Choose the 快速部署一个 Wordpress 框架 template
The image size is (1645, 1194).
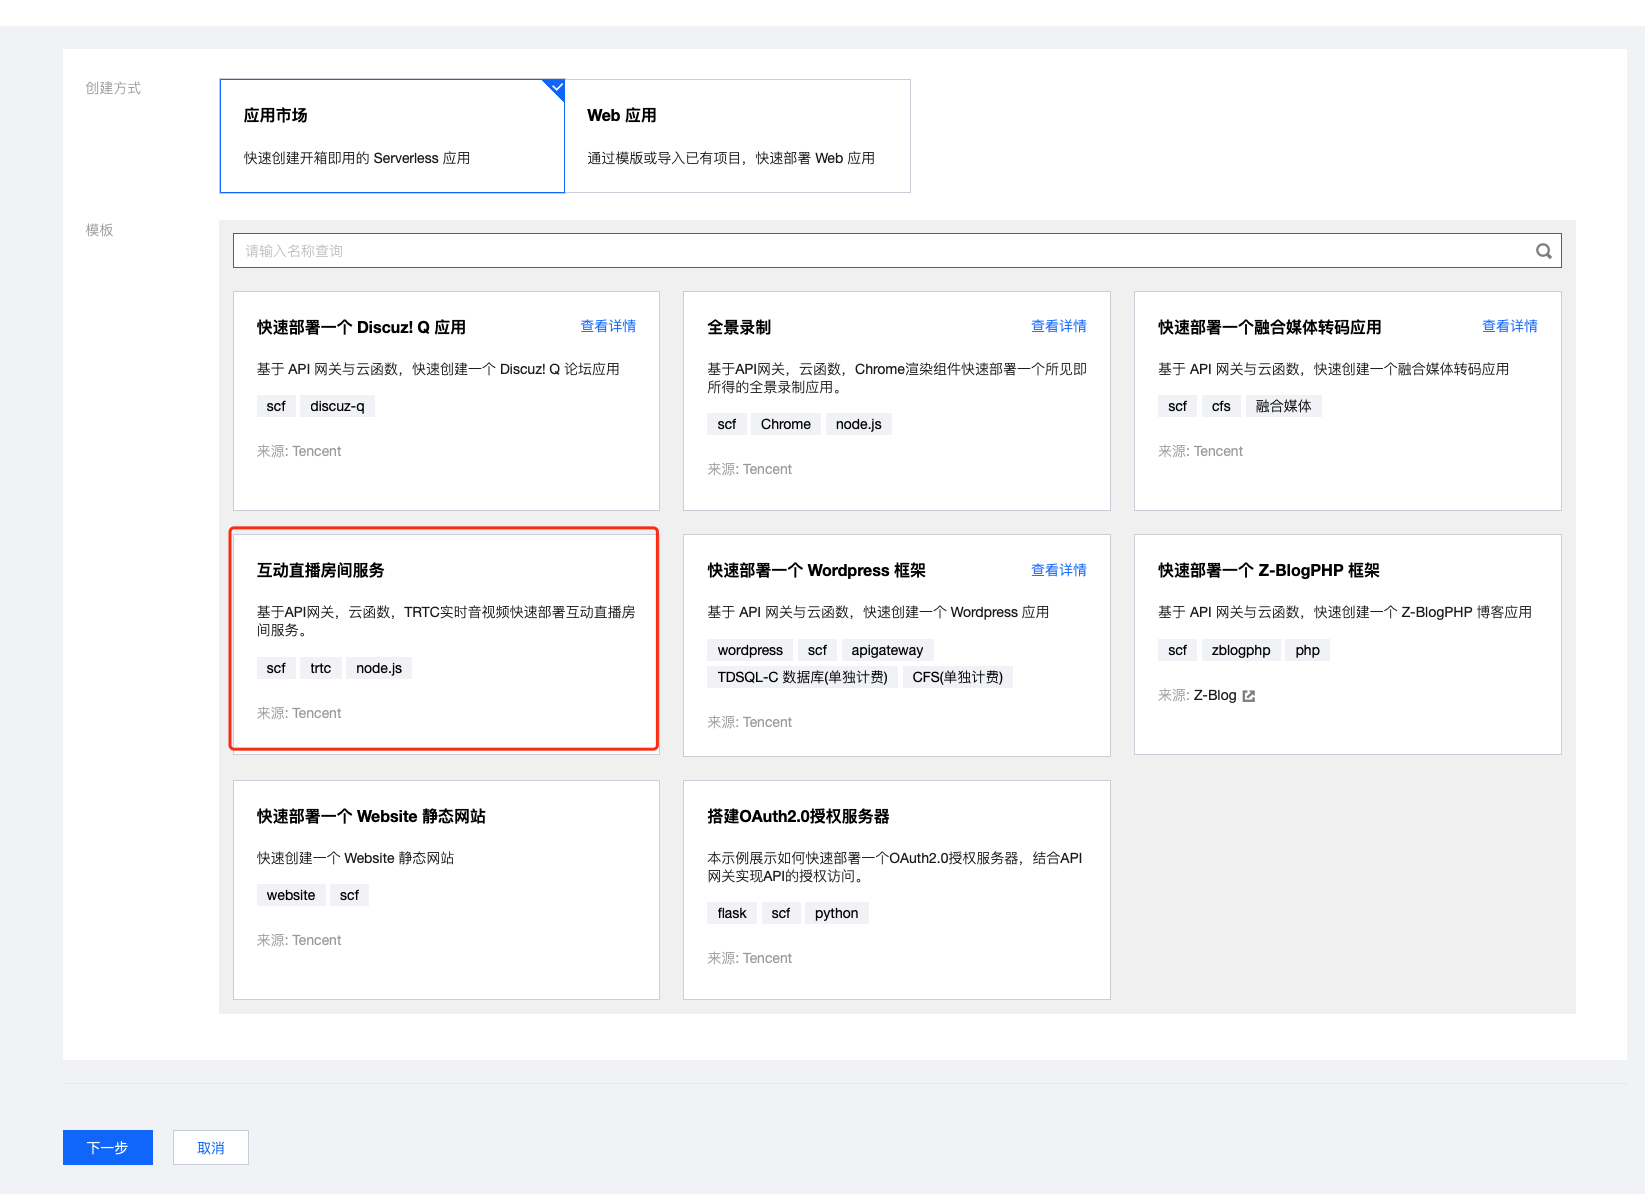coord(896,645)
